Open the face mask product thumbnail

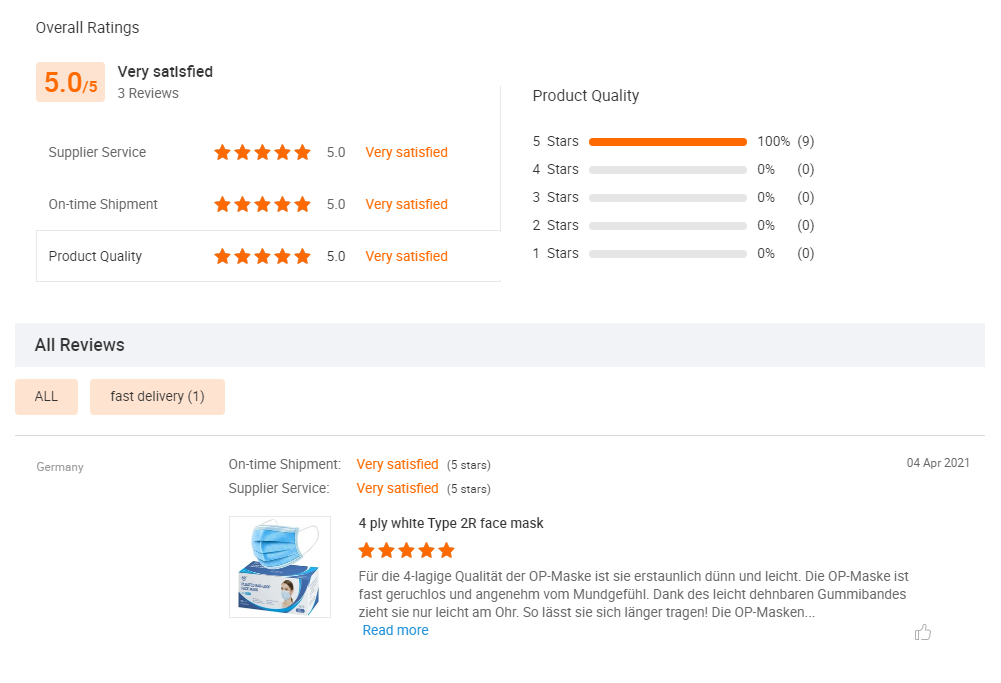280,566
